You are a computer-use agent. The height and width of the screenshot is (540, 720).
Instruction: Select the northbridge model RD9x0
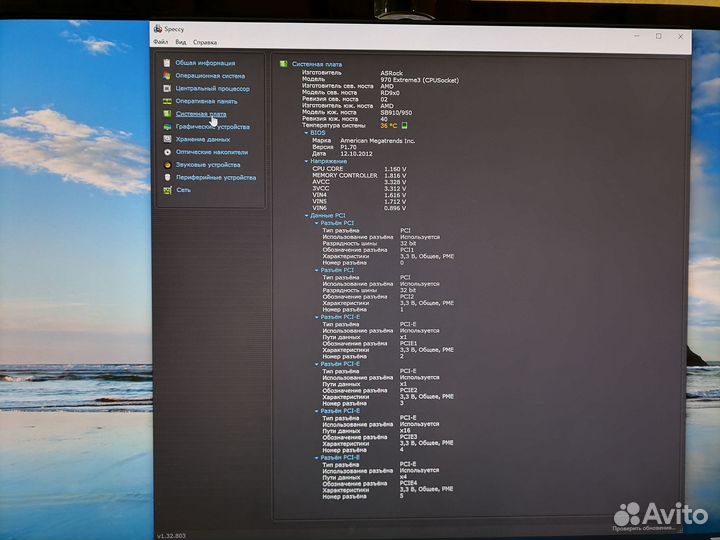pyautogui.click(x=390, y=93)
